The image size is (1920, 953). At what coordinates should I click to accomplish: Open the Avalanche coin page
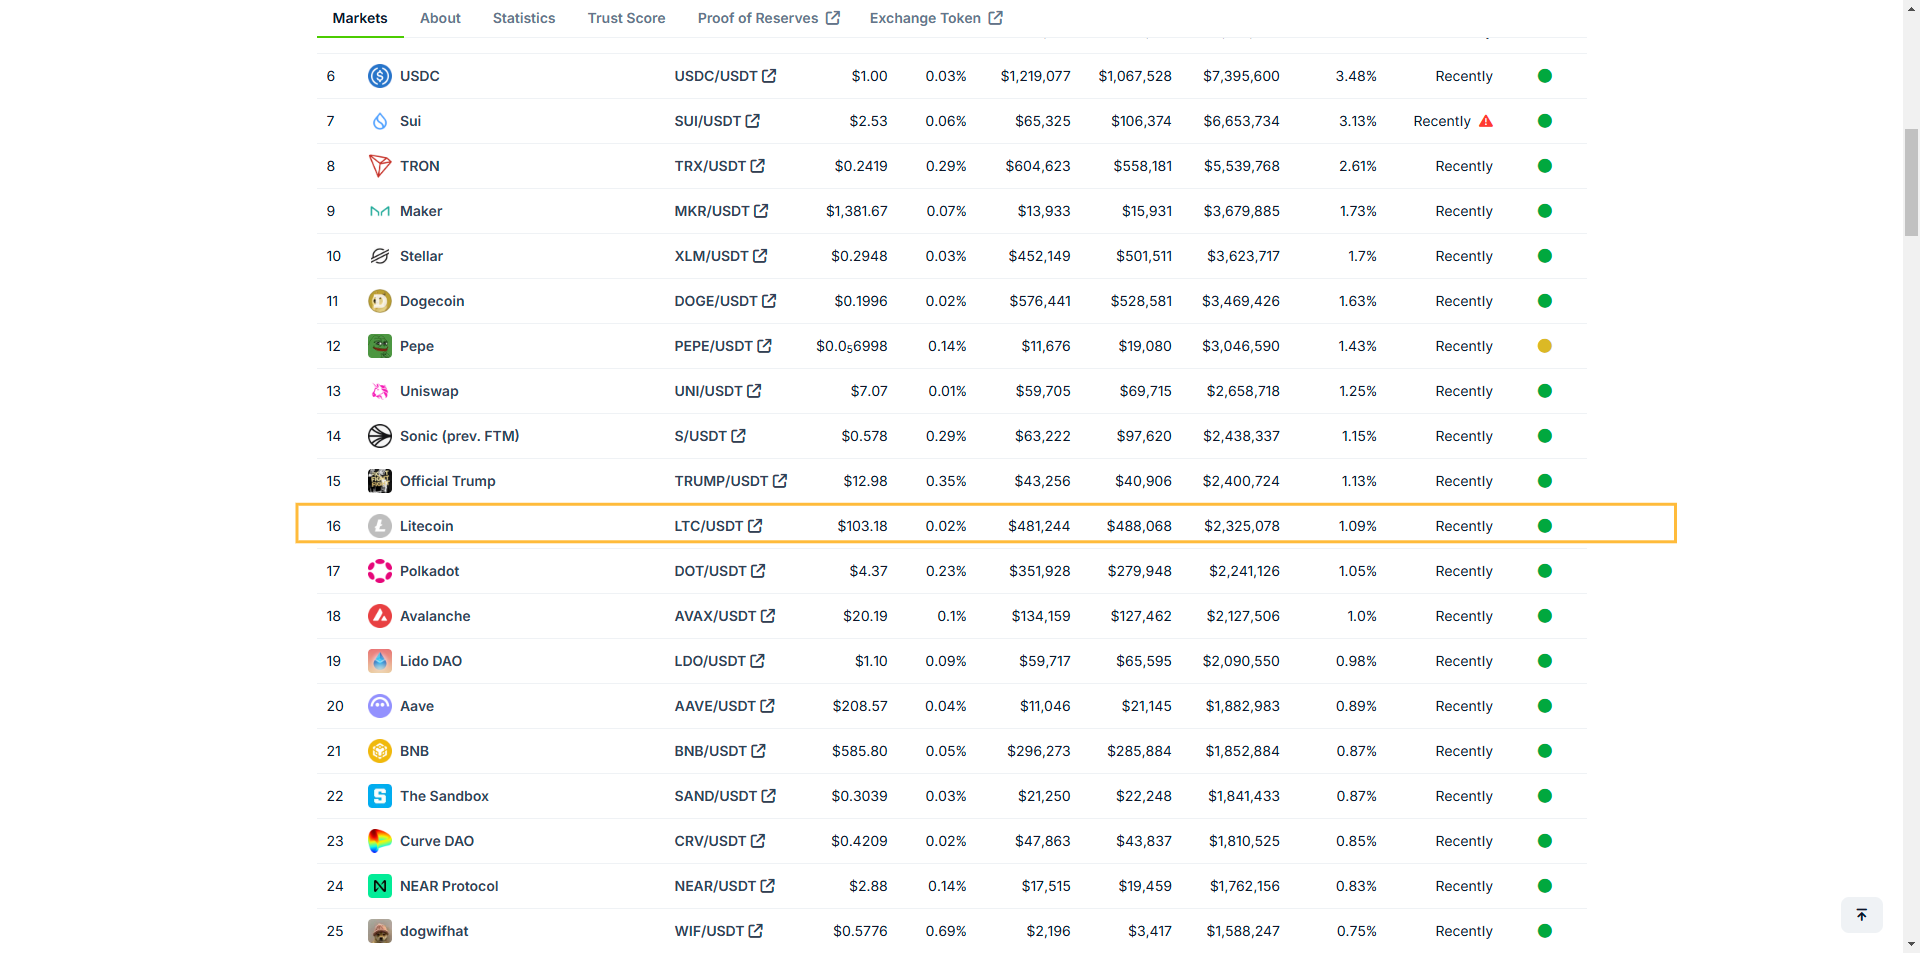point(435,616)
